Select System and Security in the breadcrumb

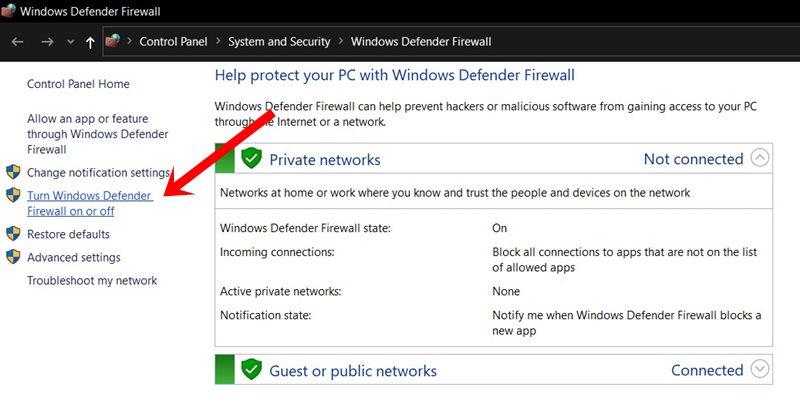click(x=280, y=42)
